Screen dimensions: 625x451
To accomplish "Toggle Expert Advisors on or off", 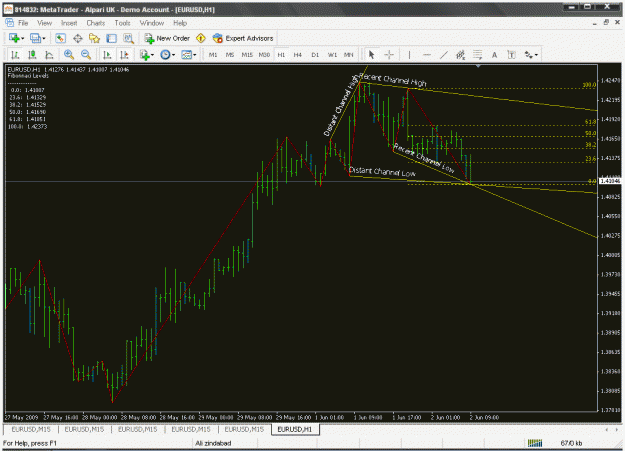I will (243, 38).
